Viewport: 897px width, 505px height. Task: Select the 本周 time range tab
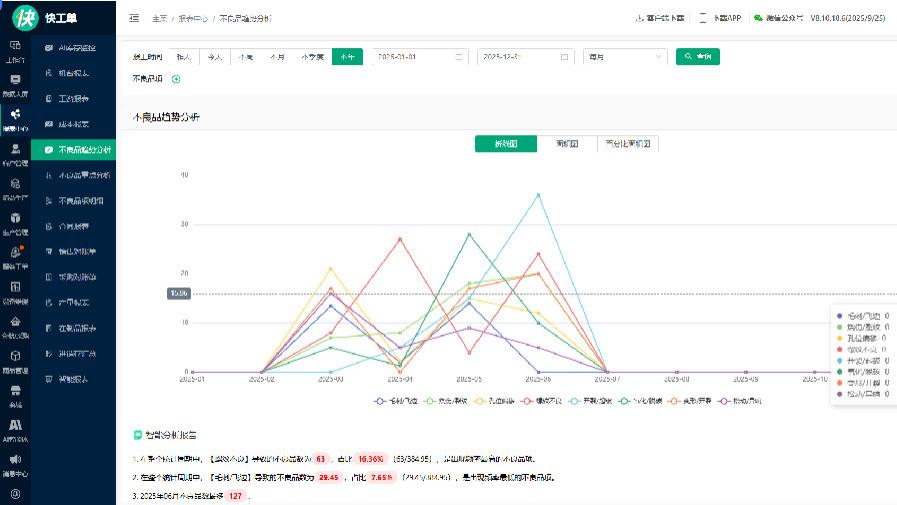246,57
